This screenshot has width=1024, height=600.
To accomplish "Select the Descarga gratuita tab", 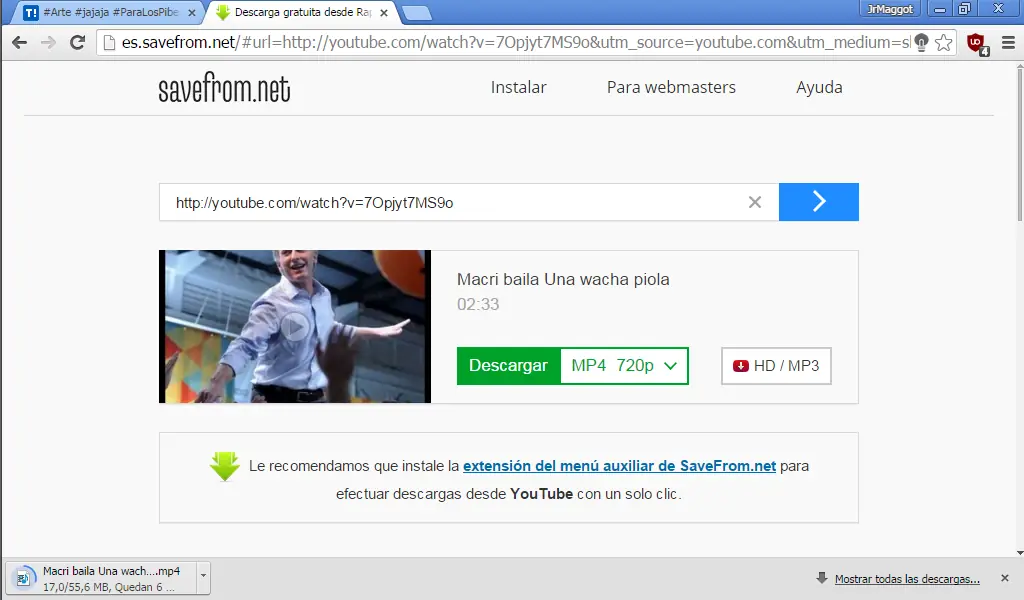I will (302, 12).
